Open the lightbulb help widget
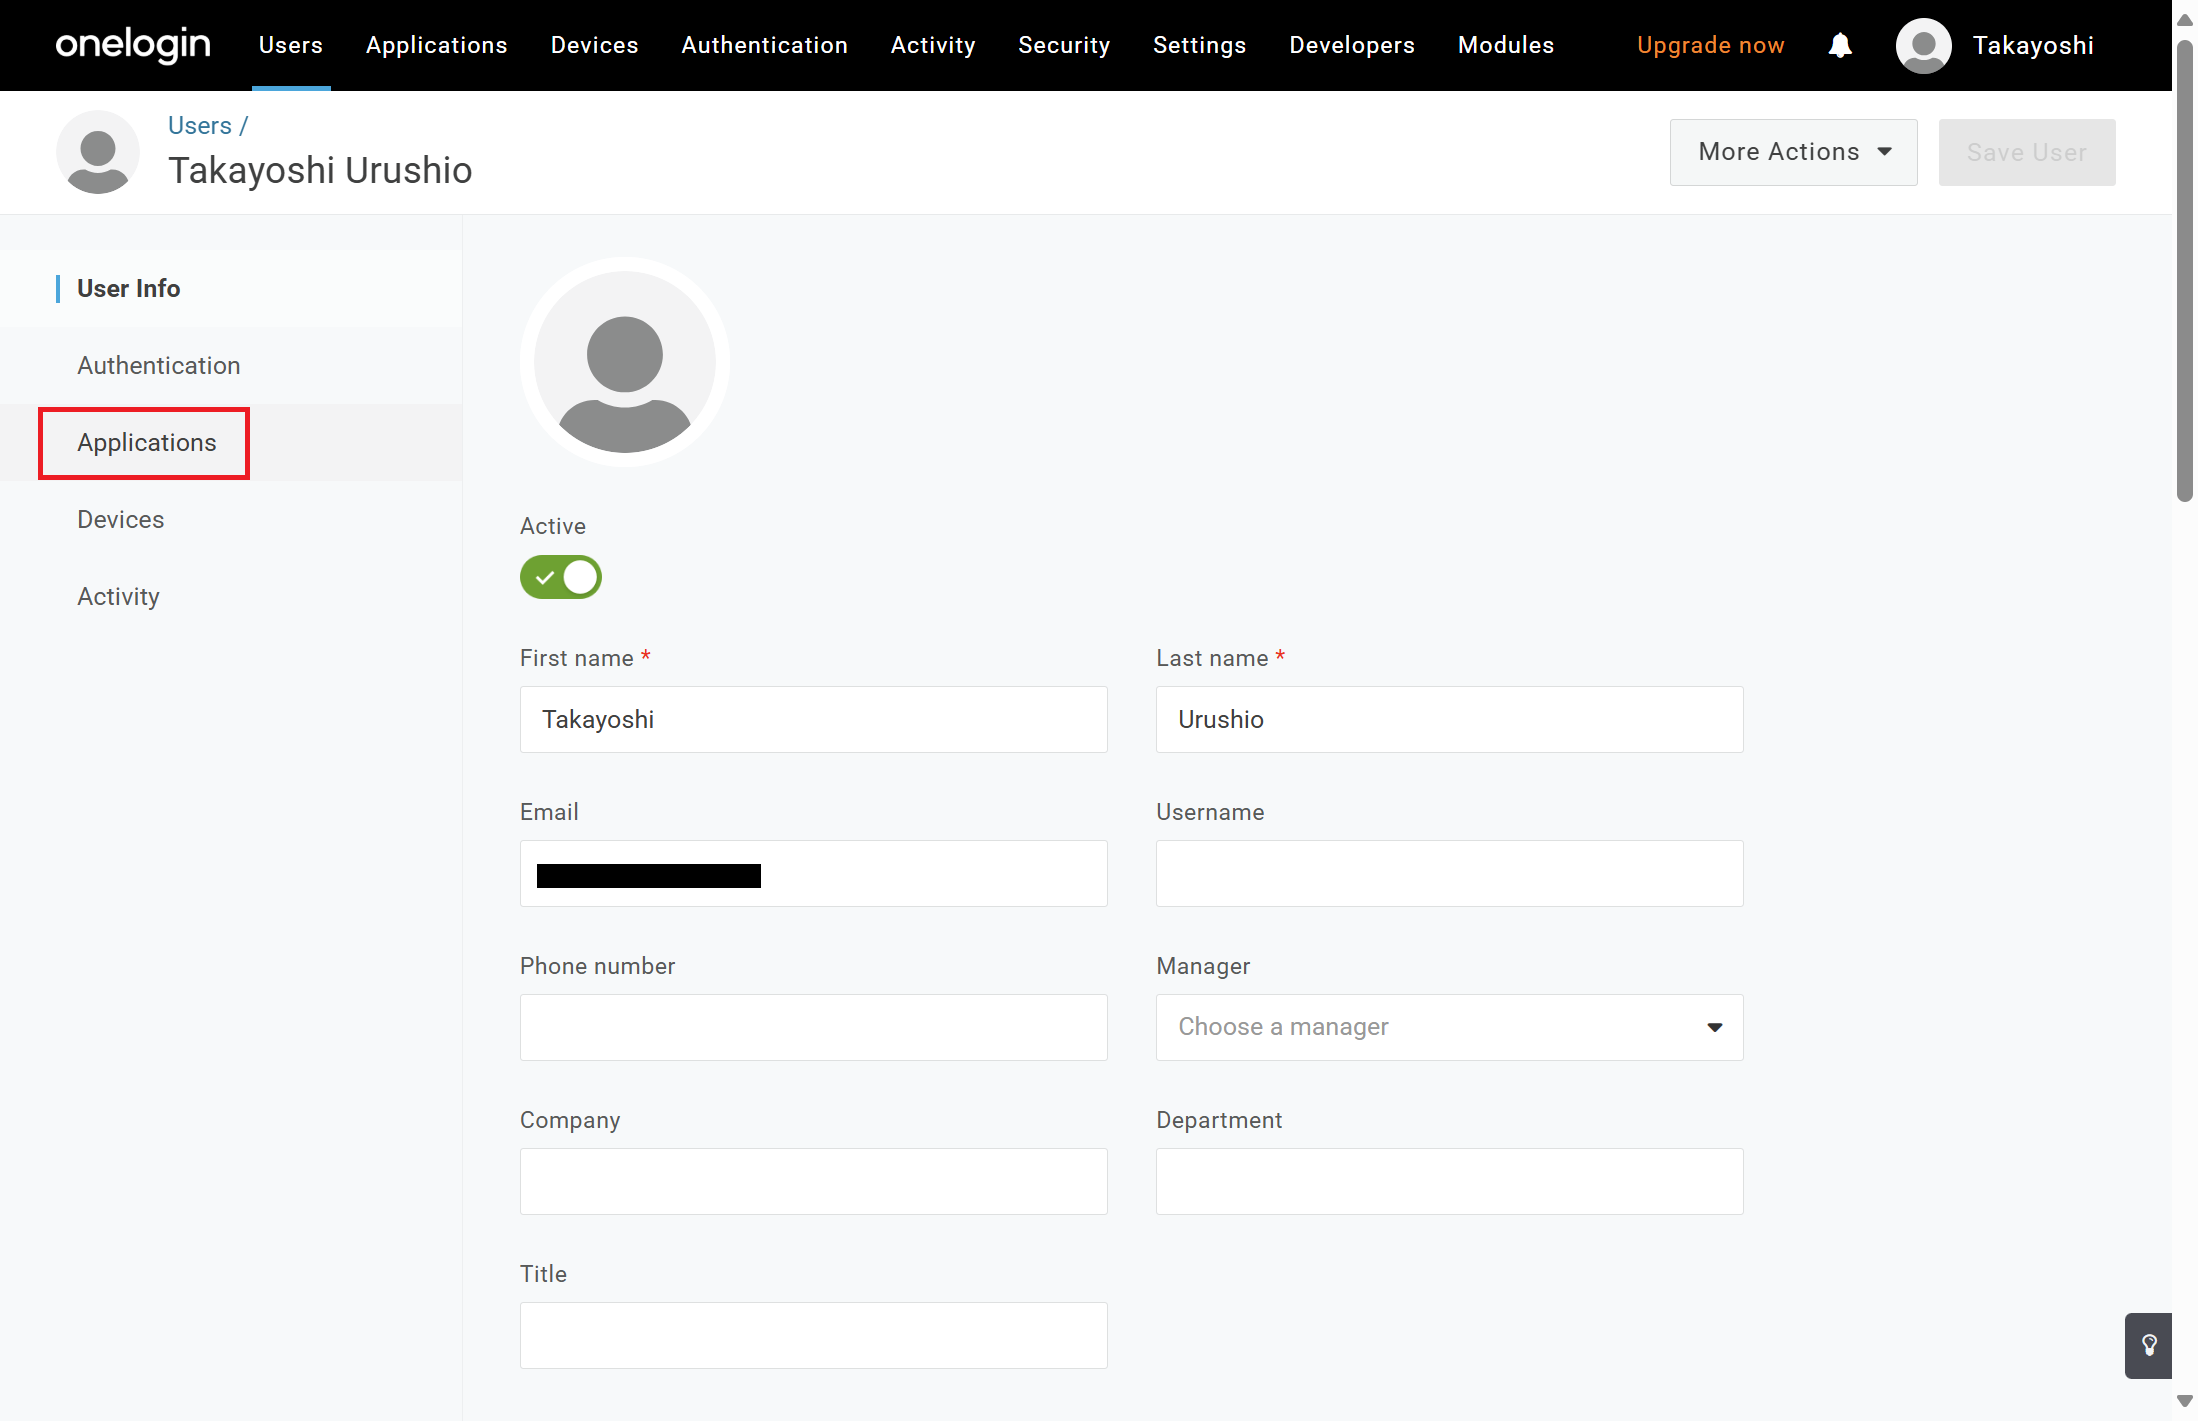This screenshot has height=1421, width=2198. [2149, 1345]
